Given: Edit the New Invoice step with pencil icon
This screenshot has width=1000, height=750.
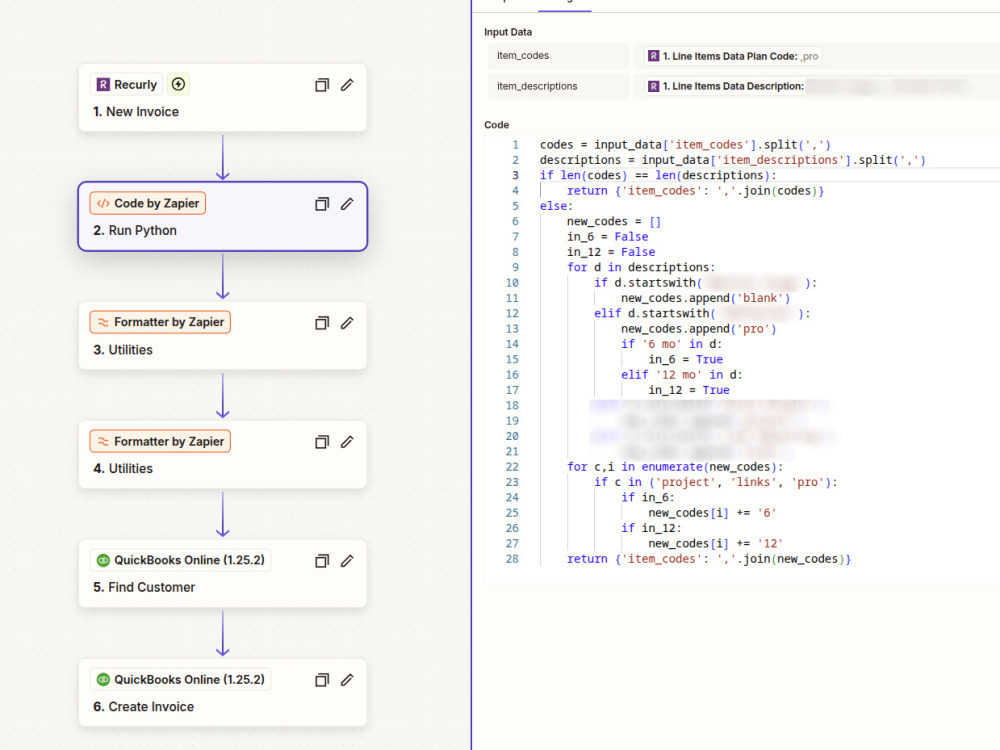Looking at the screenshot, I should point(347,85).
